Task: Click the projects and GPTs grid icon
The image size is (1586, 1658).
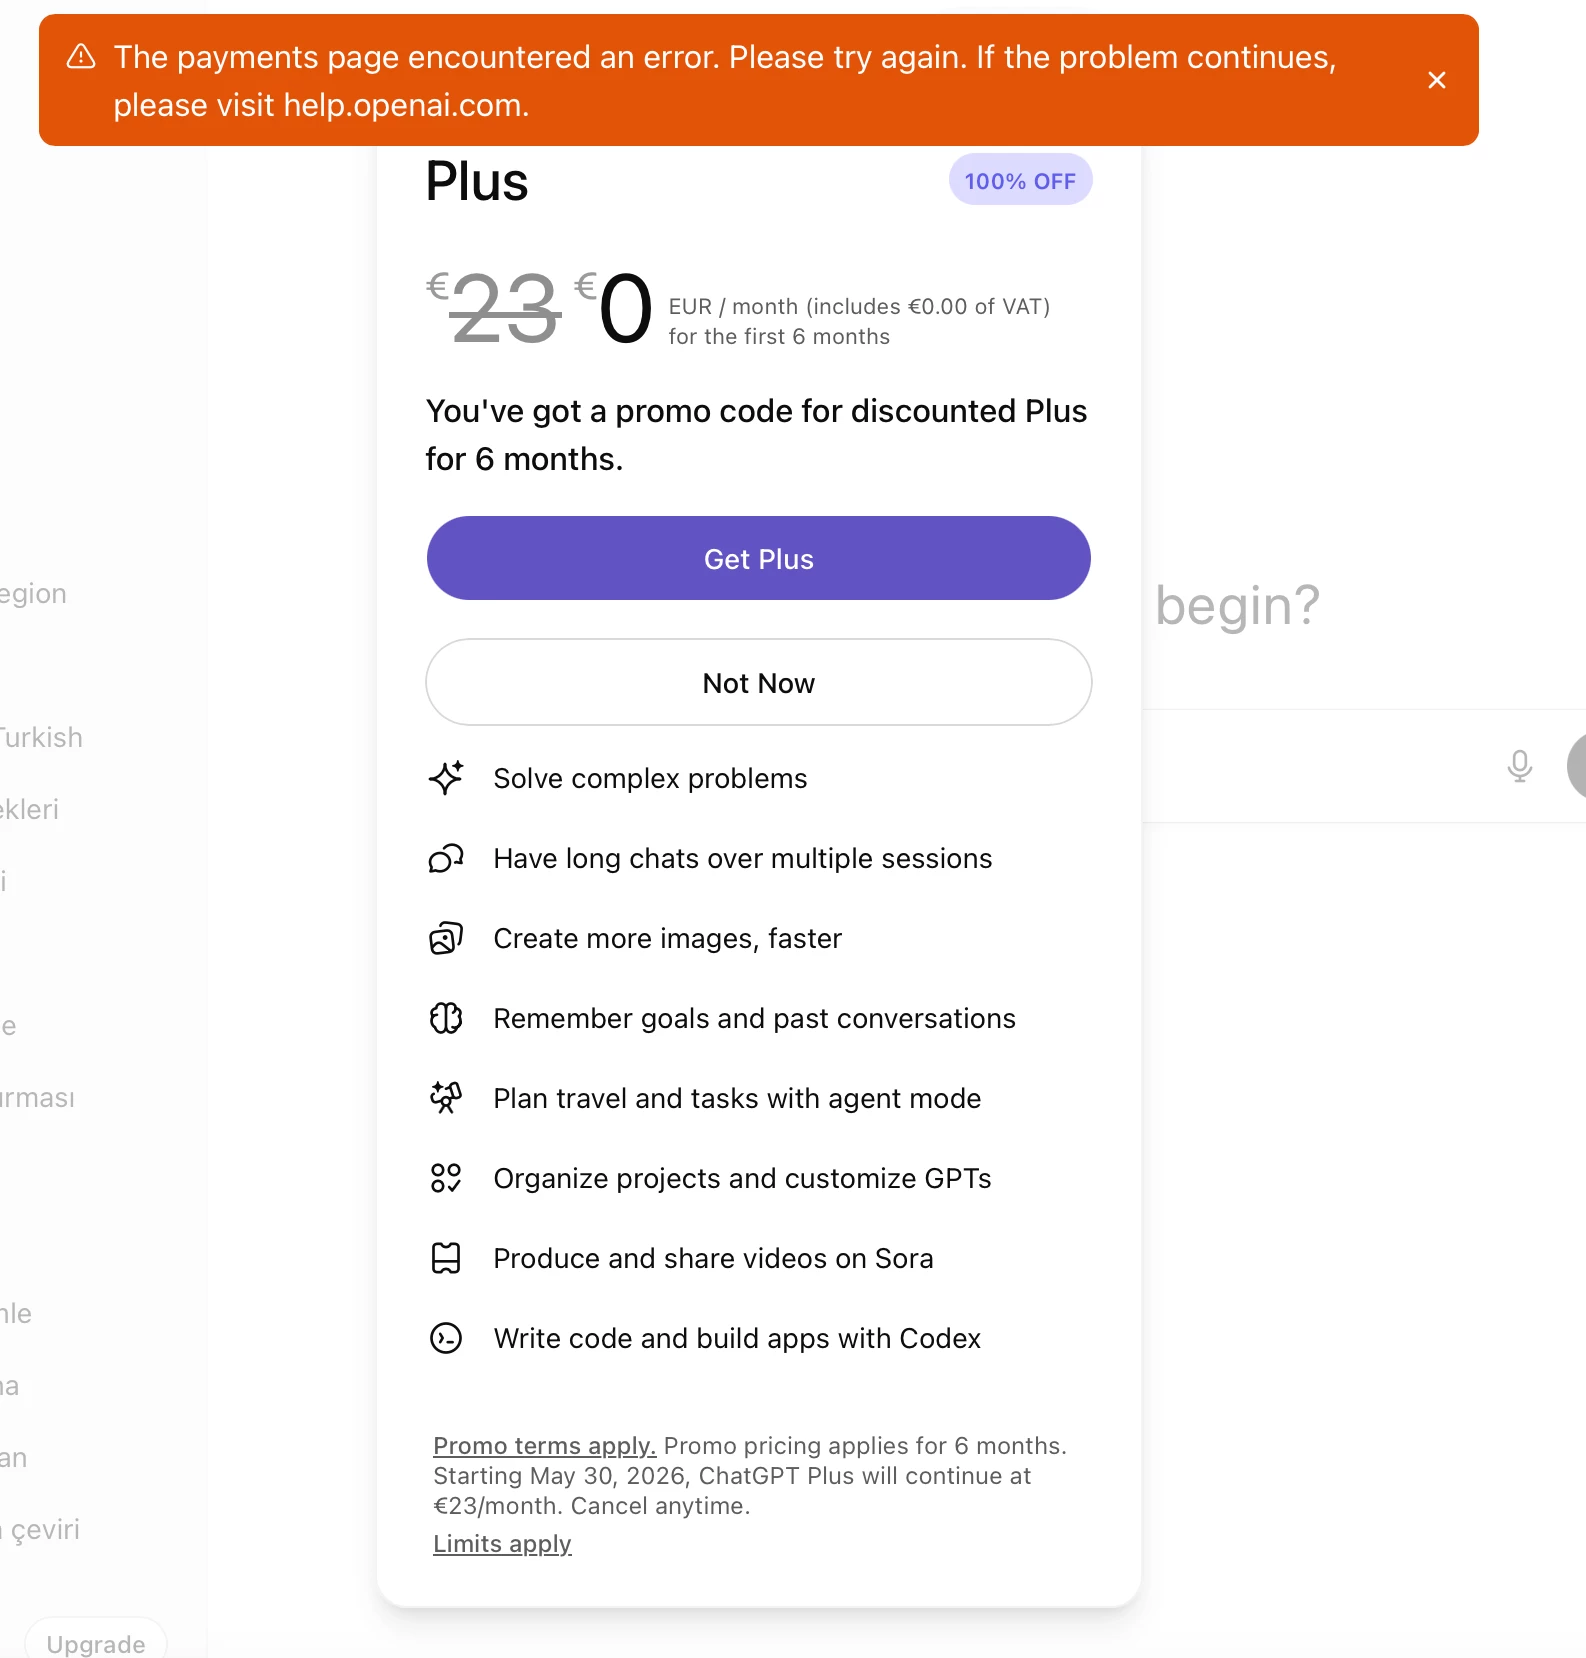Action: (446, 1178)
